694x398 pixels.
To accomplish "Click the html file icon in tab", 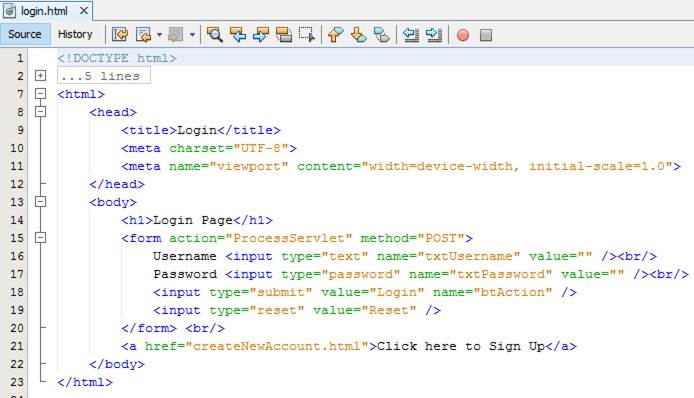I will click(x=10, y=11).
